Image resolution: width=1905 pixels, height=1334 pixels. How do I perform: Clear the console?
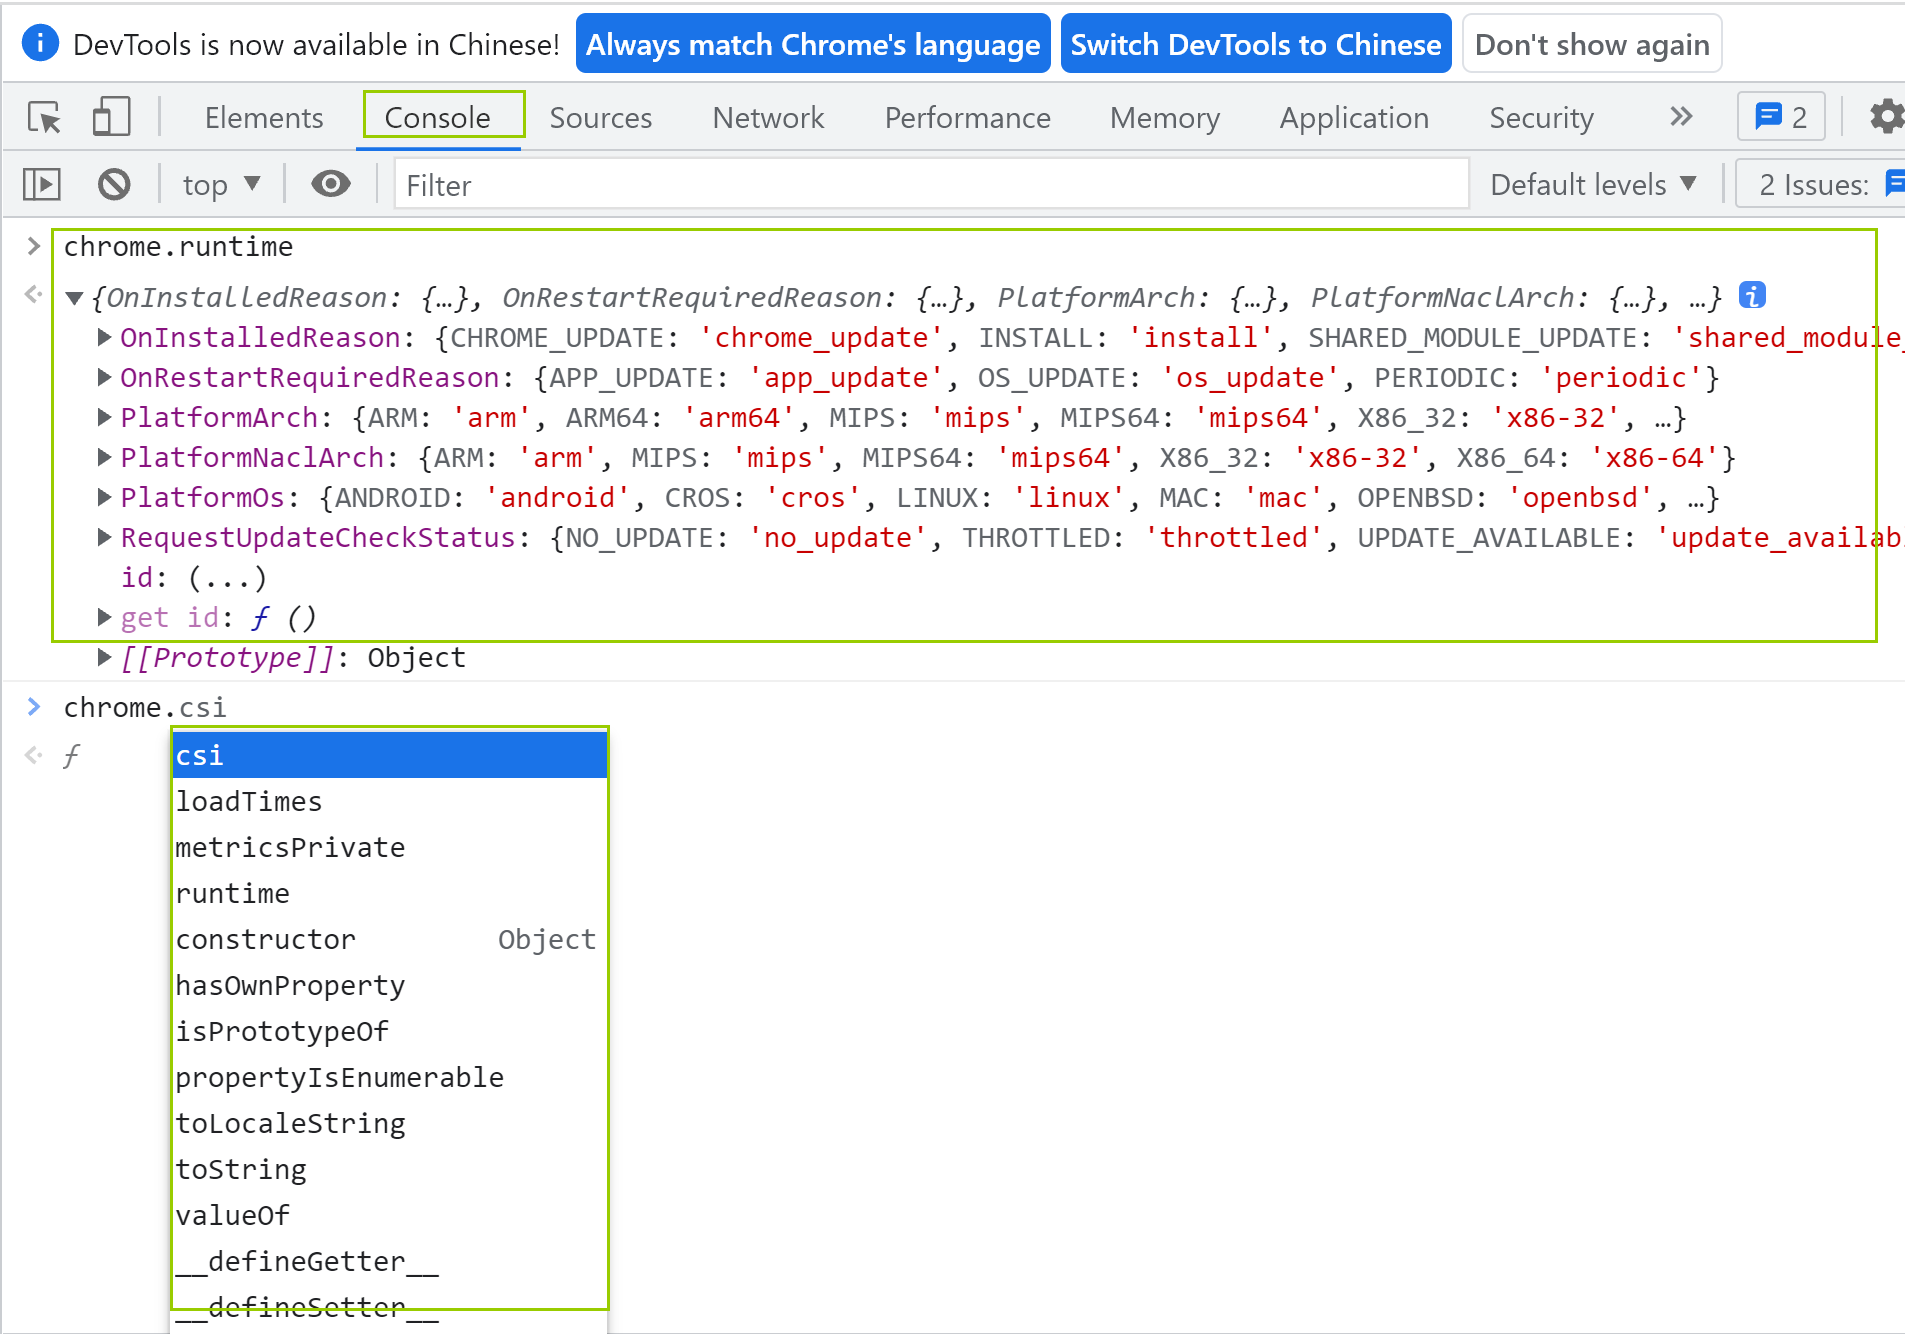(x=115, y=184)
